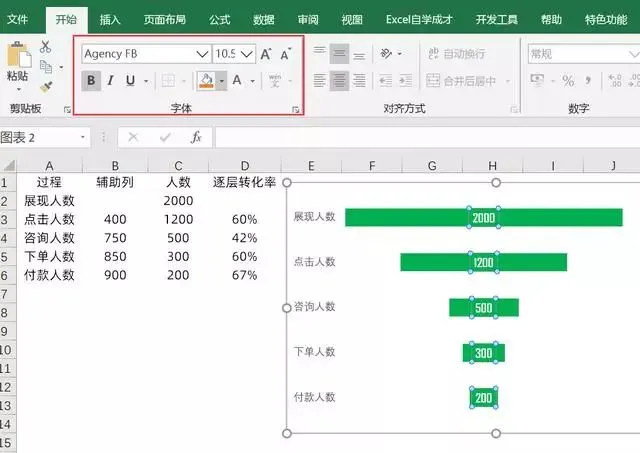Switch to the 插入 tab
640x453 pixels.
pyautogui.click(x=110, y=19)
